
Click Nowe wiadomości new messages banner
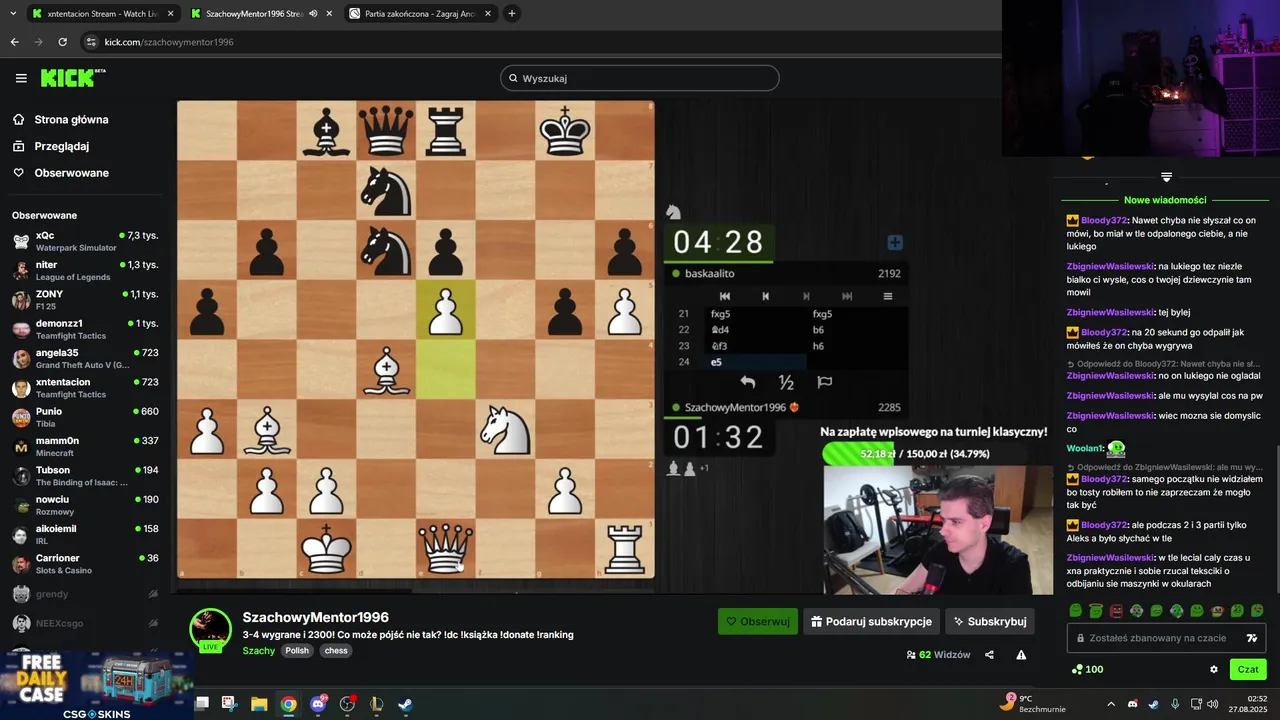point(1165,200)
